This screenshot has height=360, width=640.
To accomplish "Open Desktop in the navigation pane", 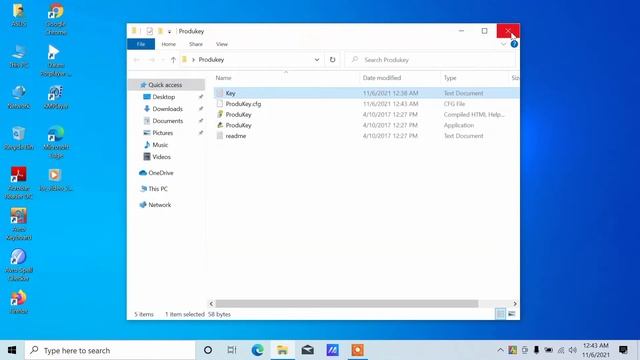I will [164, 97].
